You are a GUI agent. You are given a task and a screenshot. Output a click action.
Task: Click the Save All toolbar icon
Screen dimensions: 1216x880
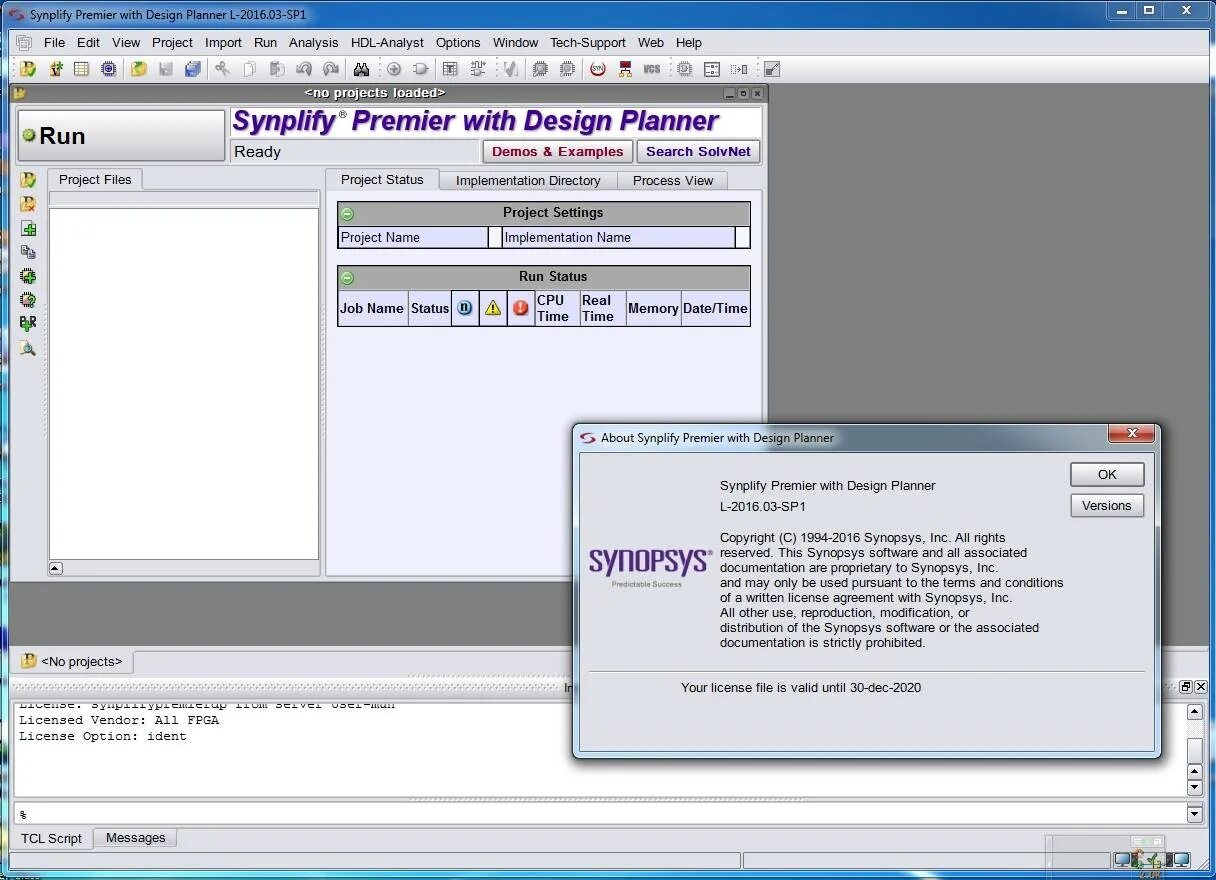(193, 69)
